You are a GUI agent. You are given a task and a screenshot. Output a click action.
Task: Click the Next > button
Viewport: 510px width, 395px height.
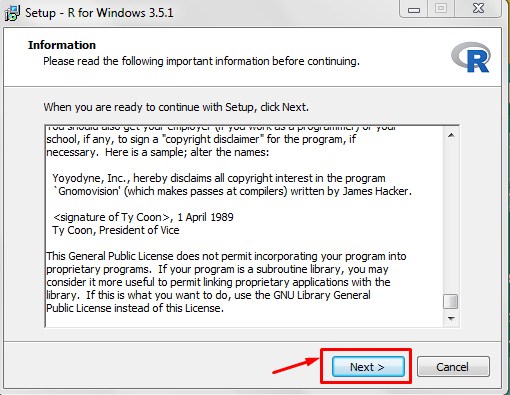(x=368, y=367)
